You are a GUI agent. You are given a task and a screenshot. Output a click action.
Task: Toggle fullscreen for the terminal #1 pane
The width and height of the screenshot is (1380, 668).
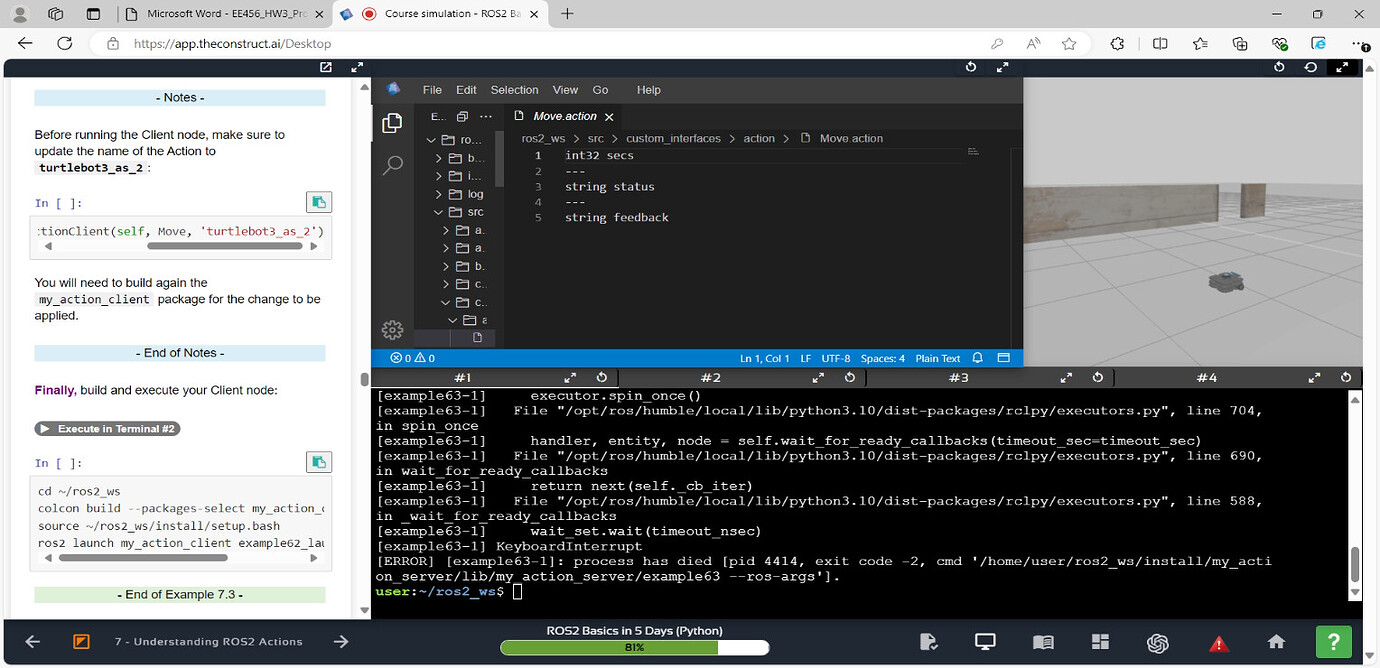[570, 378]
